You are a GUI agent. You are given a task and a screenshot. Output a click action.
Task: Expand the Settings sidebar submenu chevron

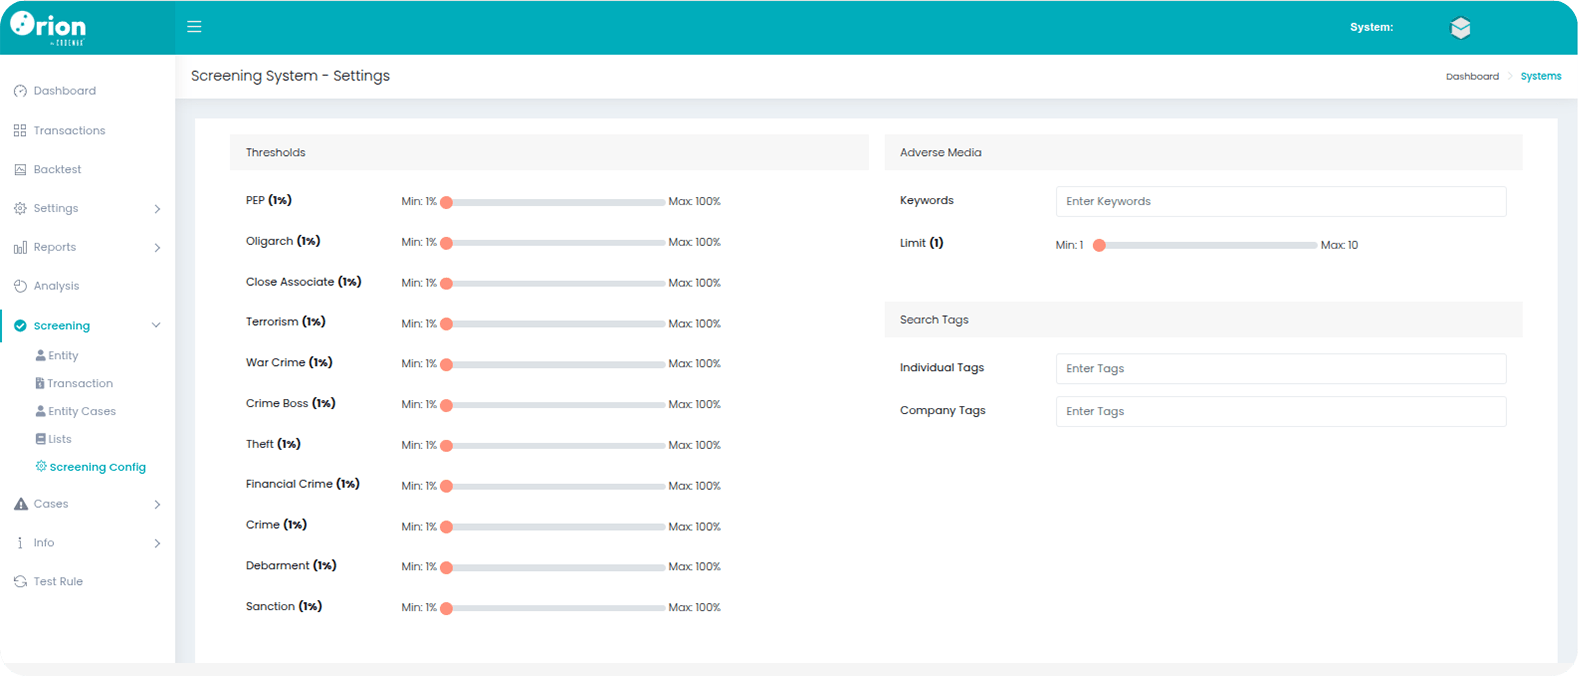(157, 209)
